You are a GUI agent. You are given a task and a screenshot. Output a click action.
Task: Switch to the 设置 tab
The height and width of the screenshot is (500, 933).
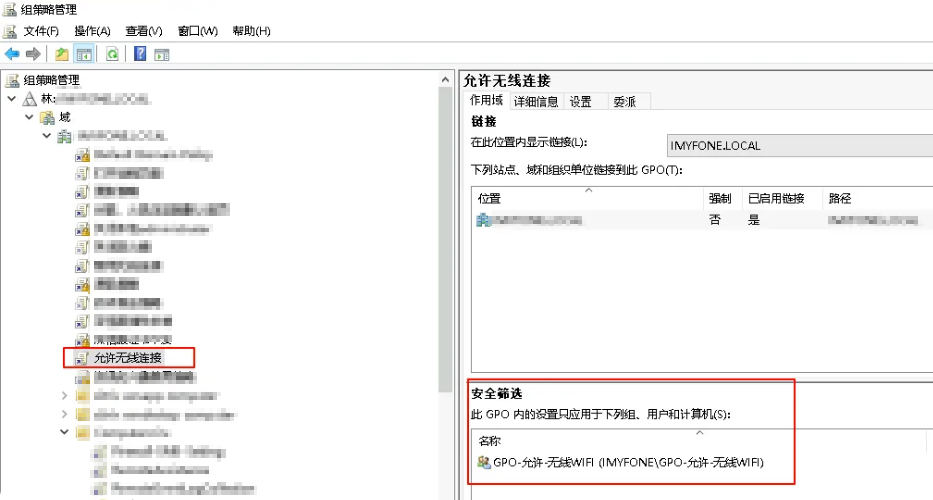pyautogui.click(x=581, y=102)
